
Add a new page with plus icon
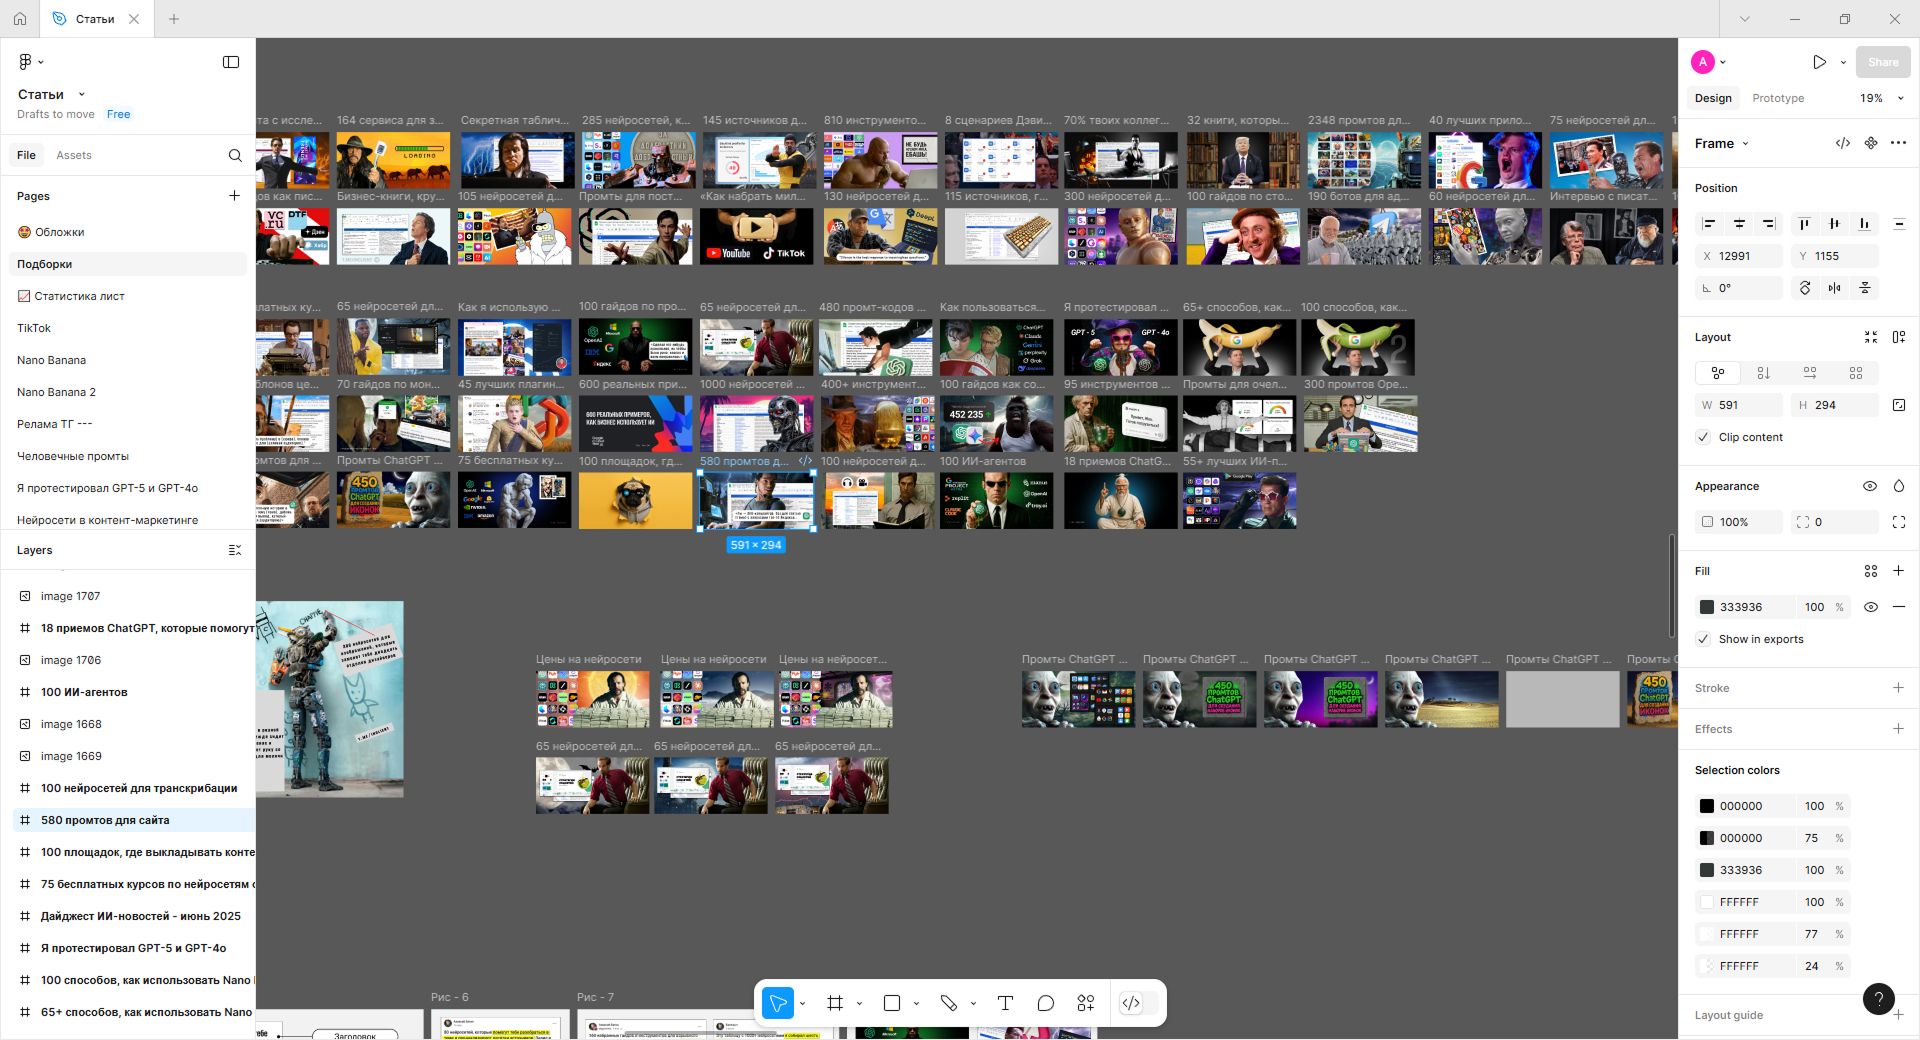pos(234,196)
